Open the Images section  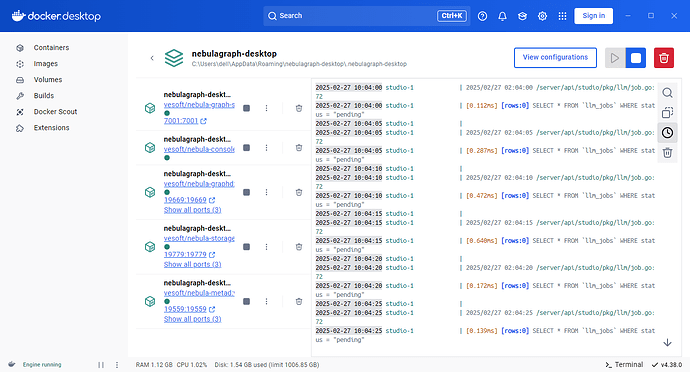45,63
